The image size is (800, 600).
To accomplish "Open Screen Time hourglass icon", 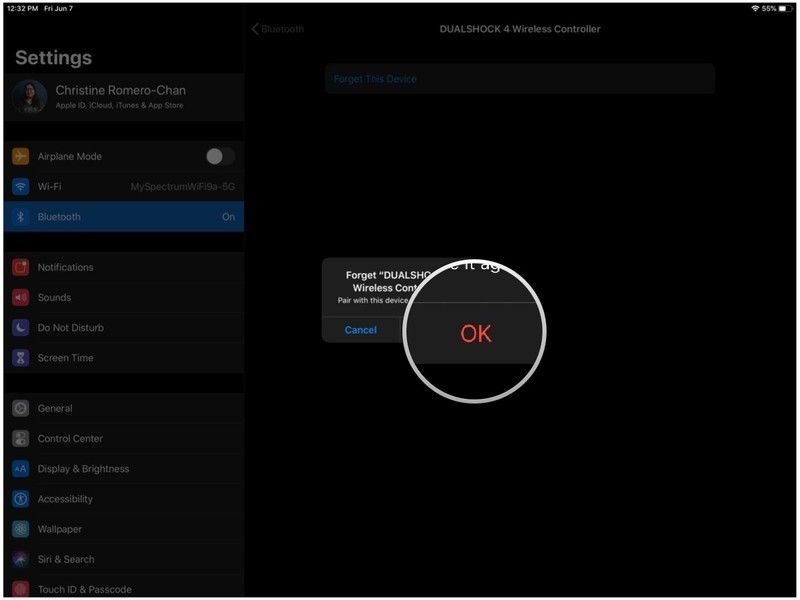I will (x=21, y=358).
